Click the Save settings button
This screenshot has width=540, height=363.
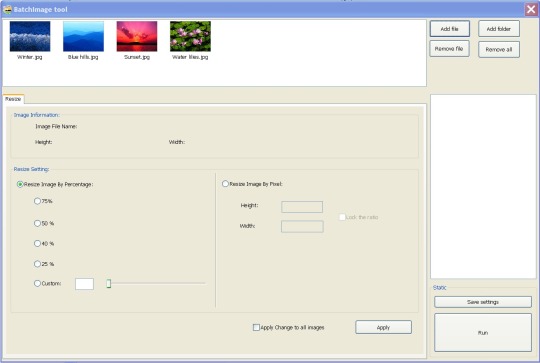tap(483, 302)
